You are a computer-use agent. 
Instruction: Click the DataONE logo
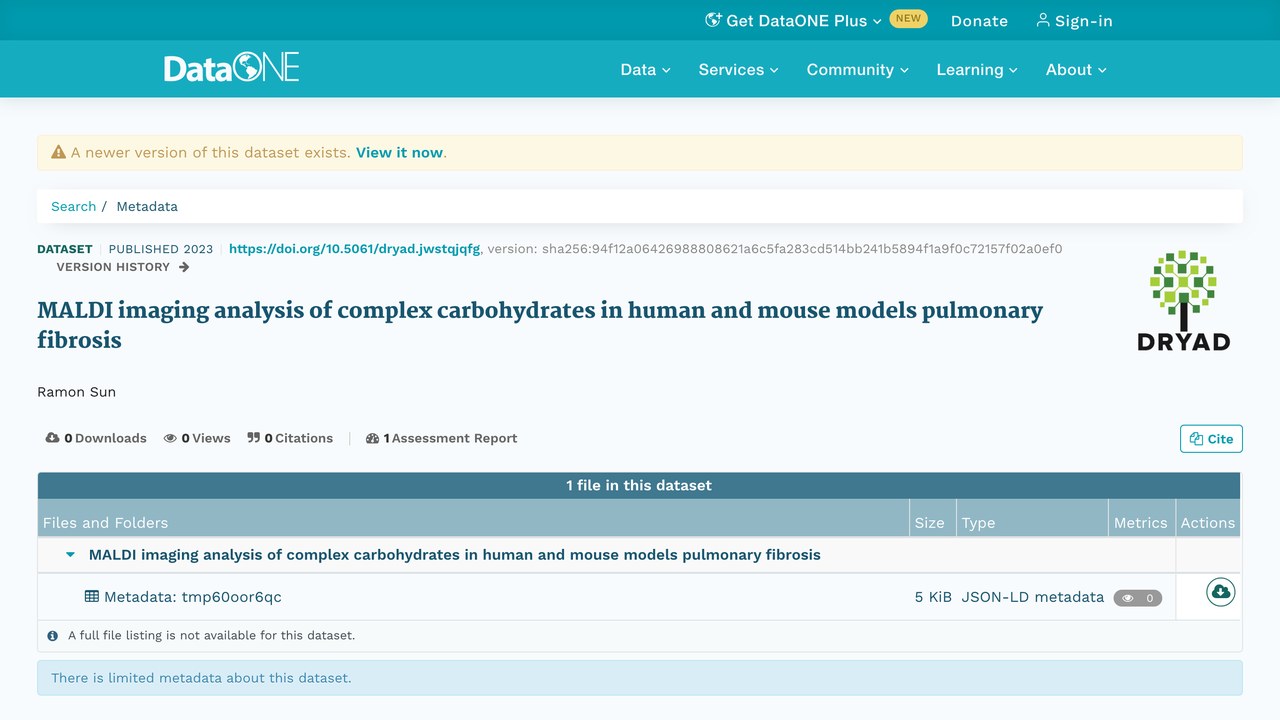[x=232, y=68]
